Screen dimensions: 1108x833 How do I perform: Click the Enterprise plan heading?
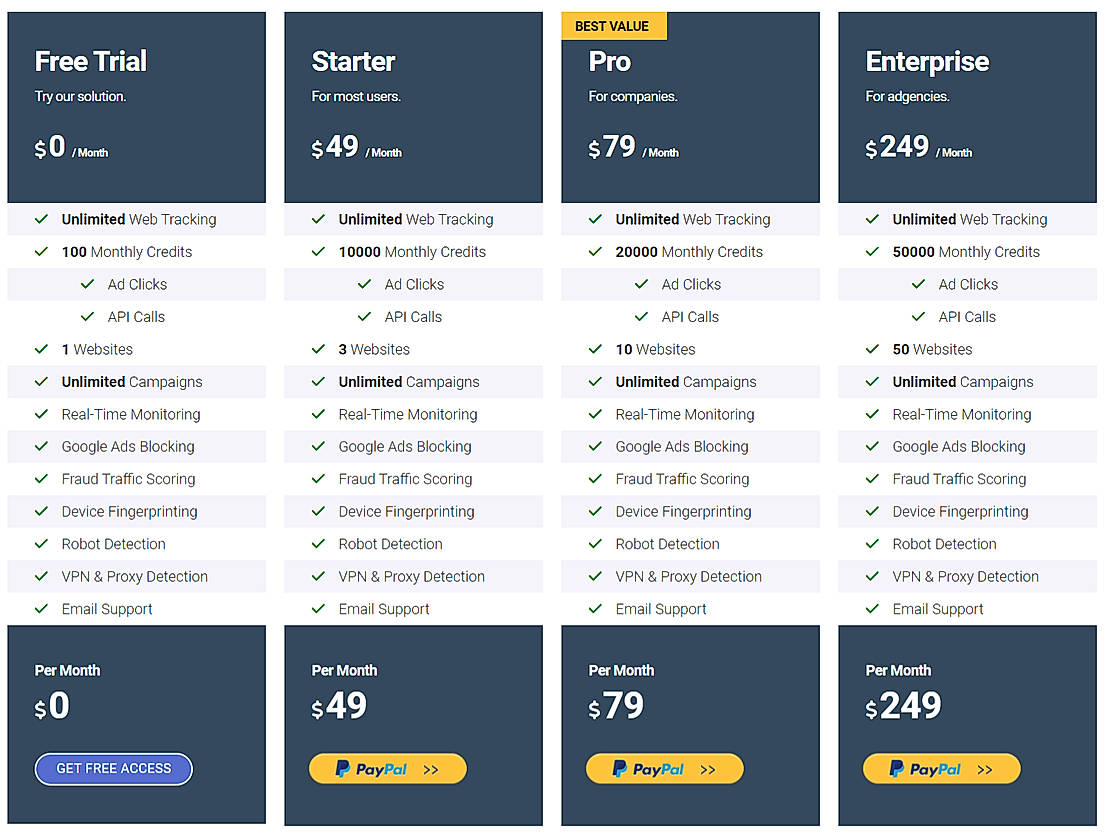(927, 61)
